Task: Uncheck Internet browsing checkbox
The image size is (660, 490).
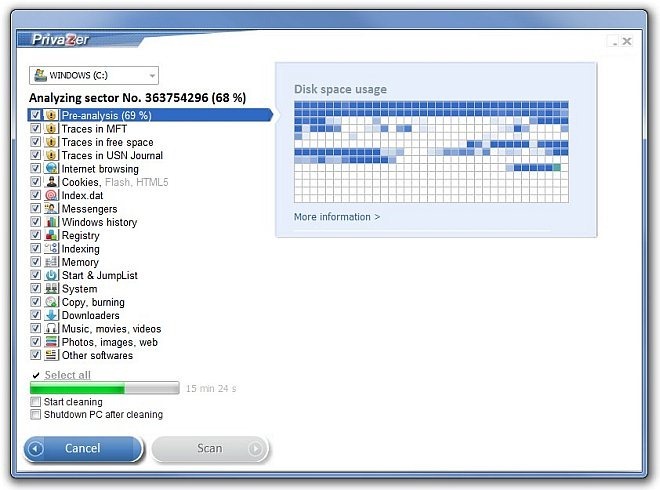Action: 35,168
